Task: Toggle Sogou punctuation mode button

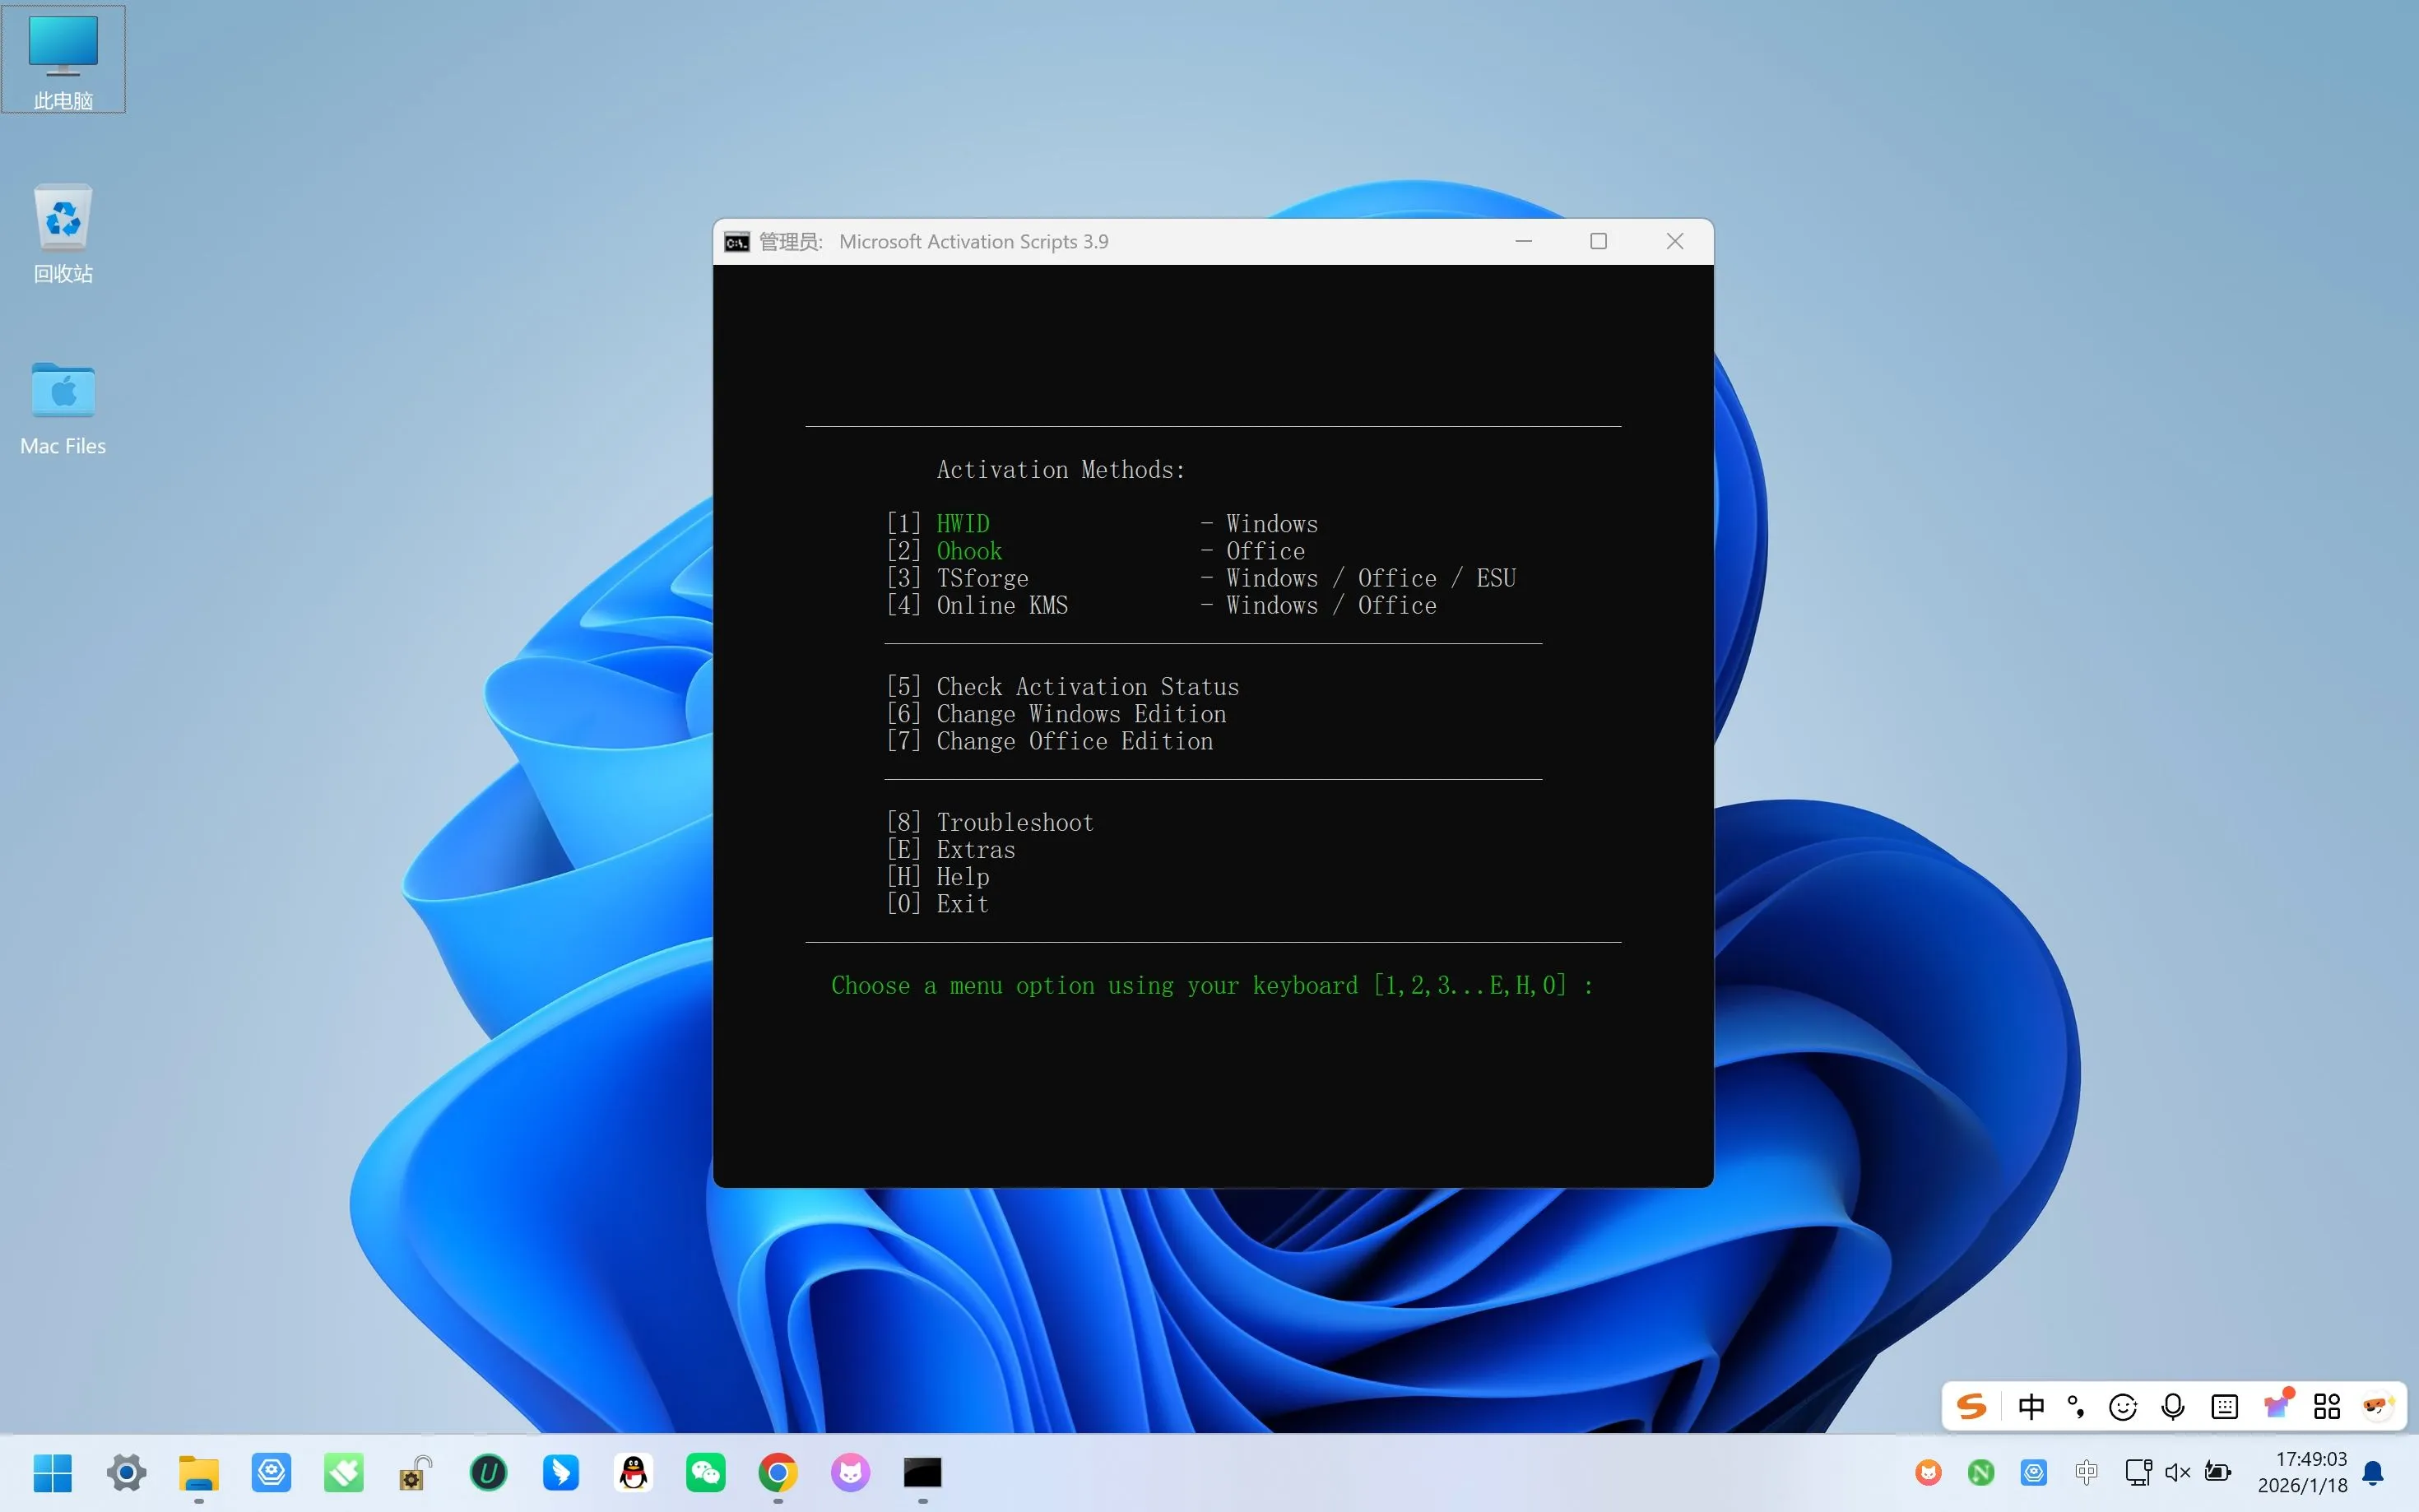Action: tap(2076, 1407)
